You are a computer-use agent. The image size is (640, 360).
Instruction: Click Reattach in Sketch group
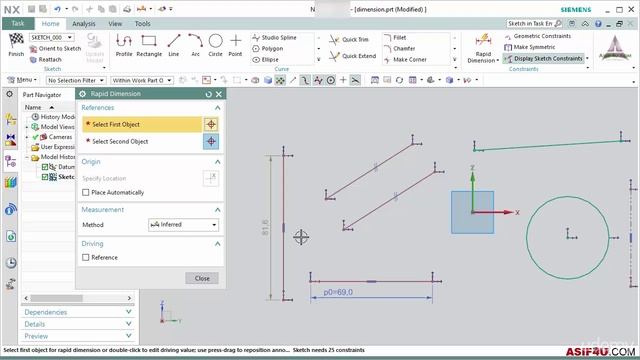45,60
